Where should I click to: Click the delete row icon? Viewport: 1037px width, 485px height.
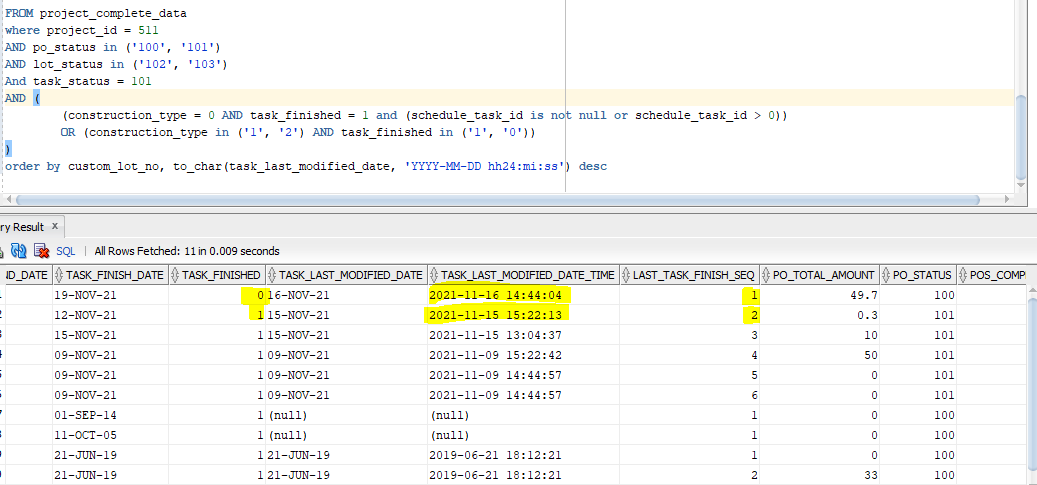(x=42, y=251)
